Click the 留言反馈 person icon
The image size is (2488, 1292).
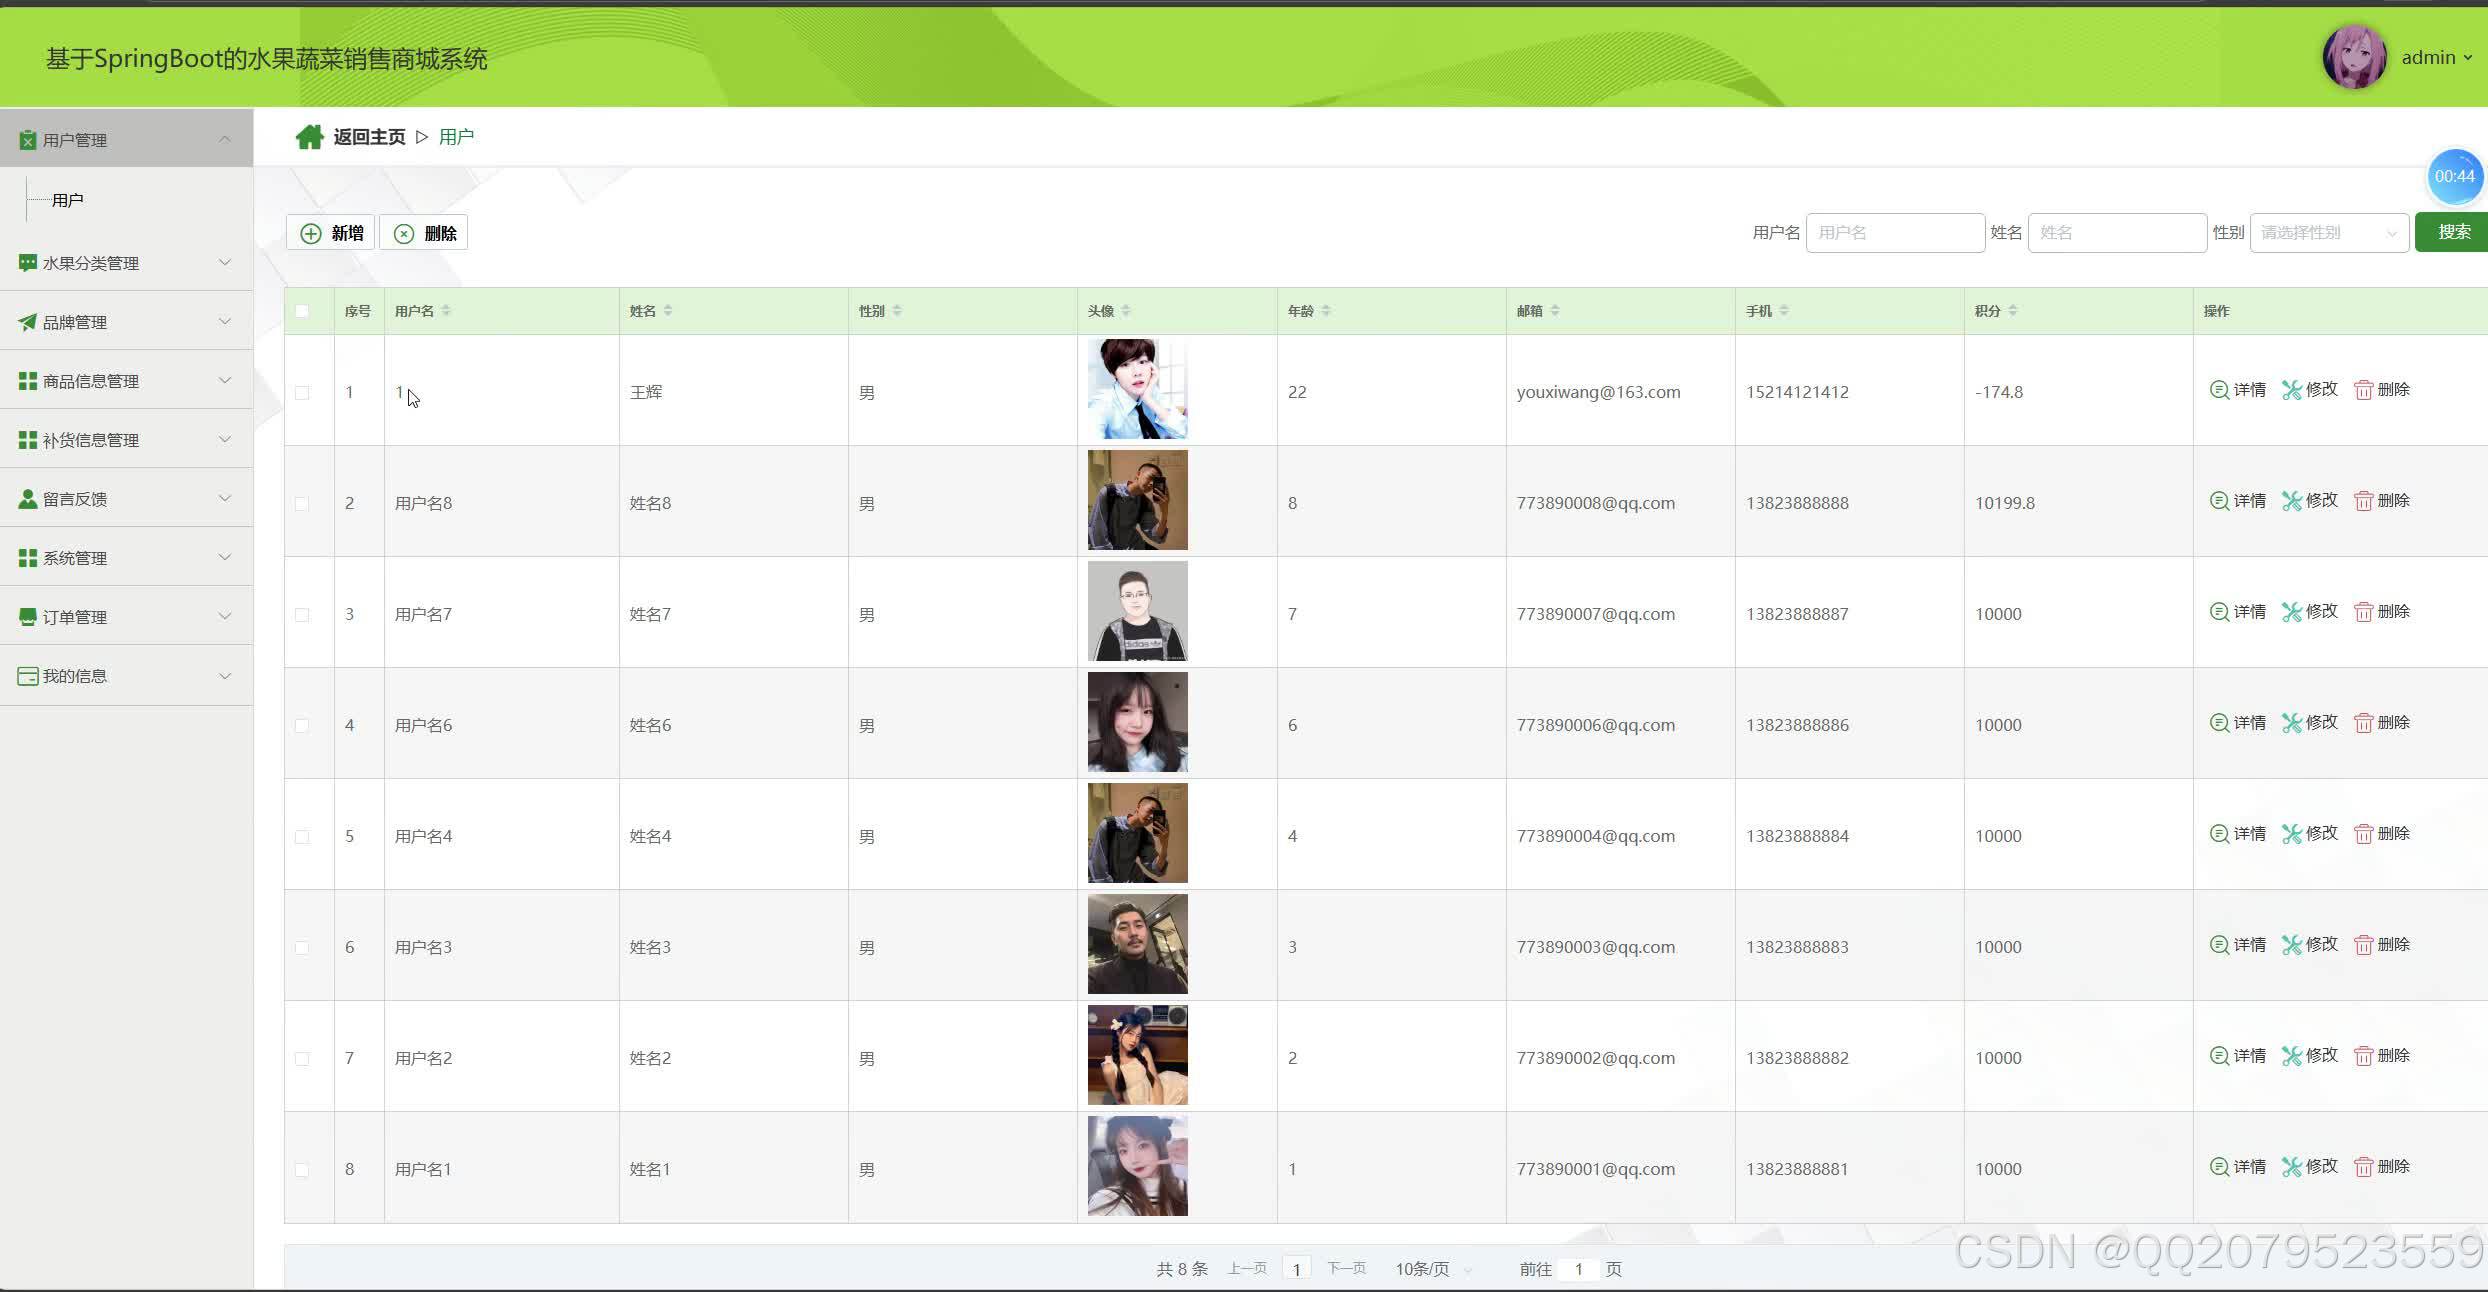point(28,499)
